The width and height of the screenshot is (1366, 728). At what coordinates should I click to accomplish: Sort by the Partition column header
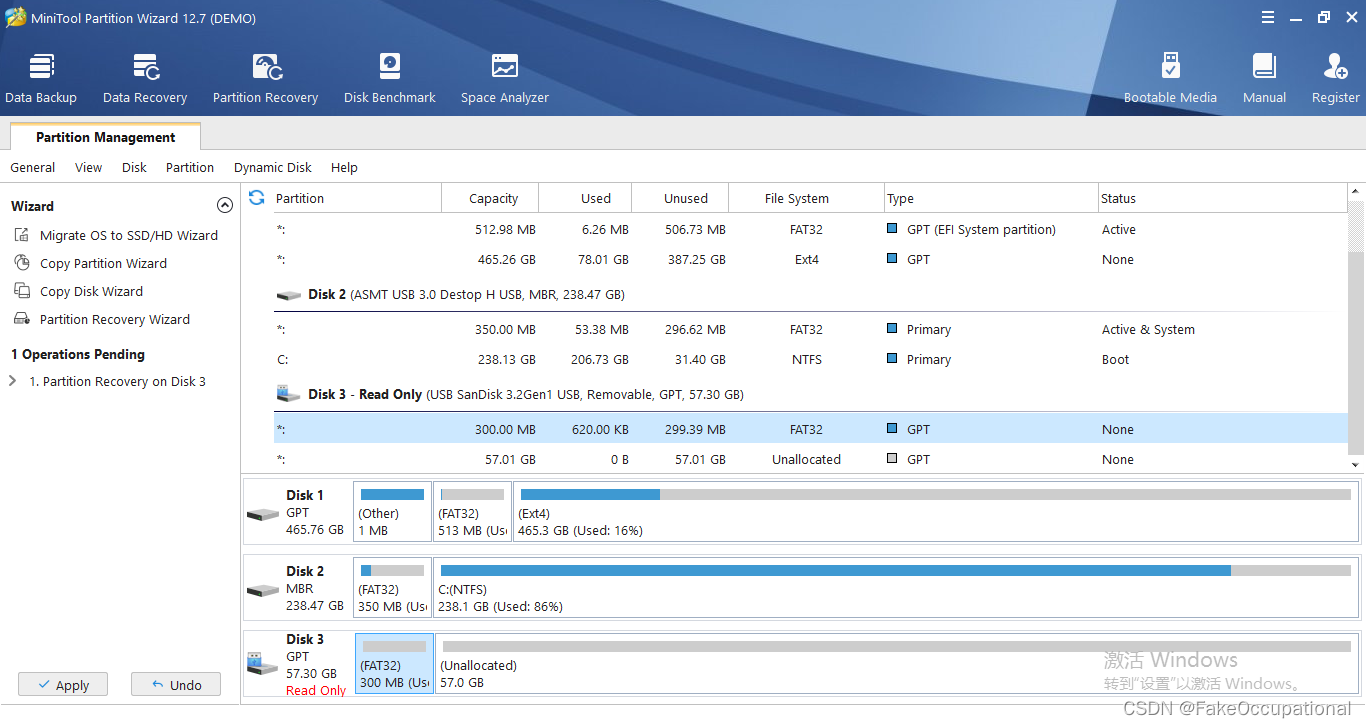point(357,198)
